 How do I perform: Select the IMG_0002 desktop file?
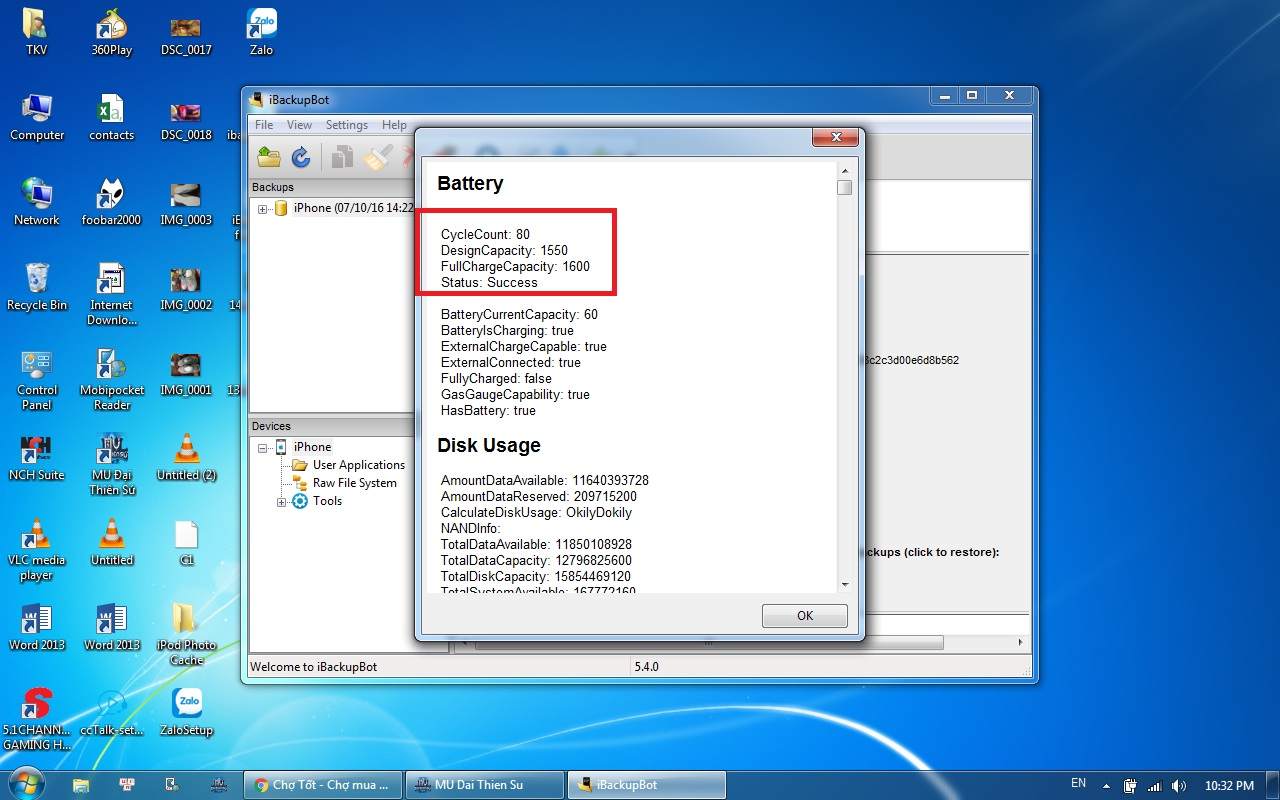[186, 288]
